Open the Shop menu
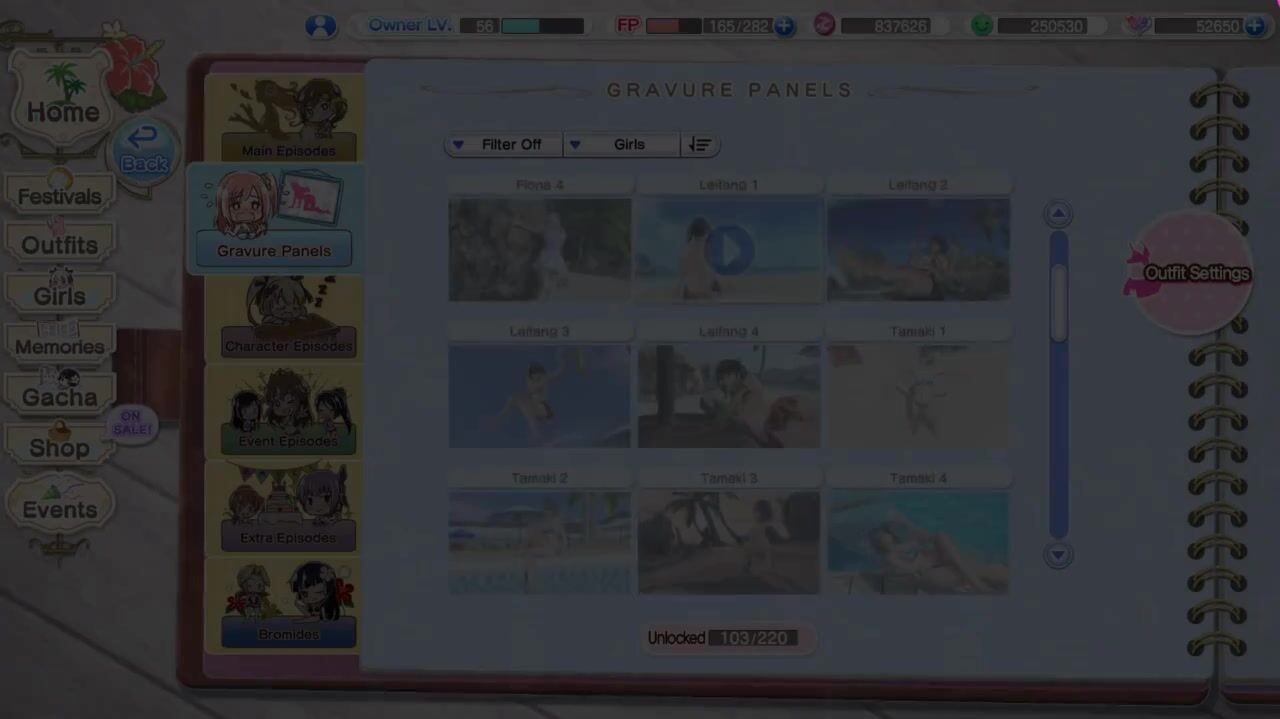Image resolution: width=1280 pixels, height=719 pixels. [60, 446]
